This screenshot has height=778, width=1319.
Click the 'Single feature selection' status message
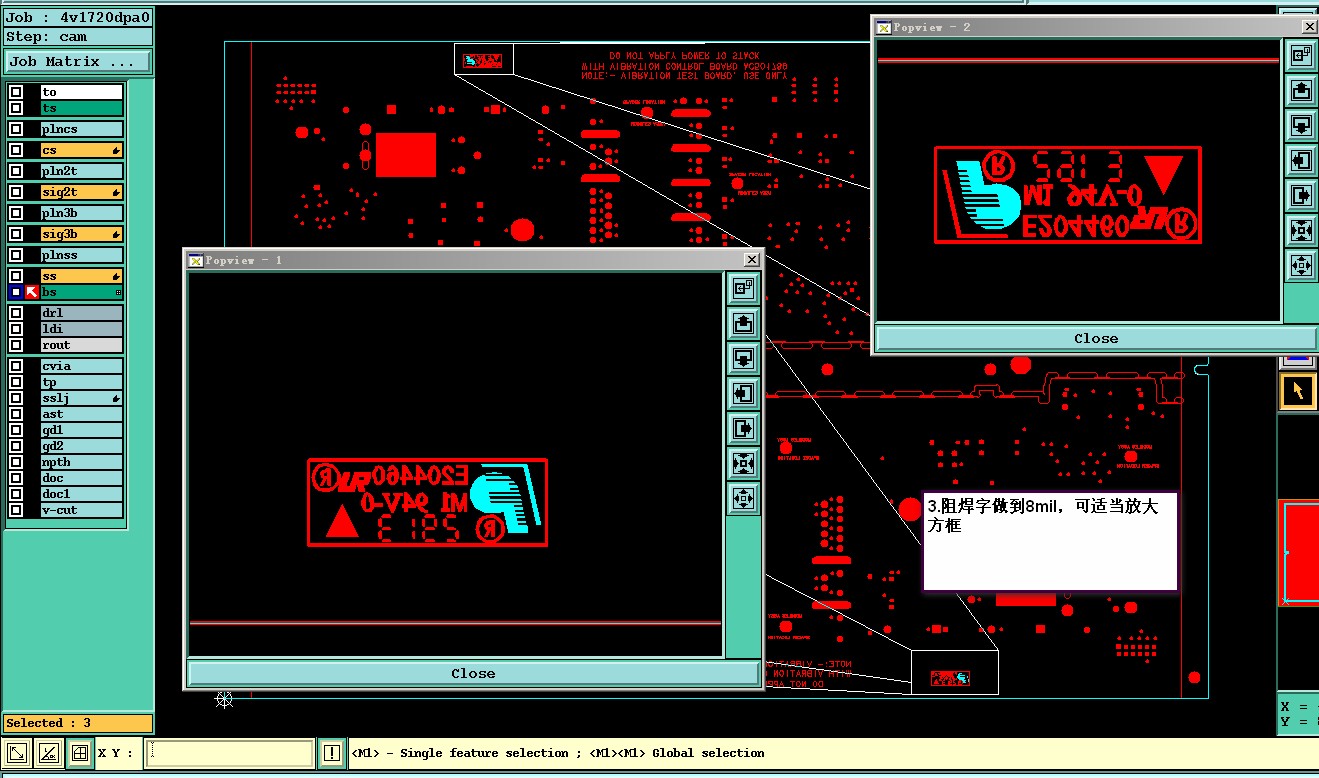click(x=557, y=753)
